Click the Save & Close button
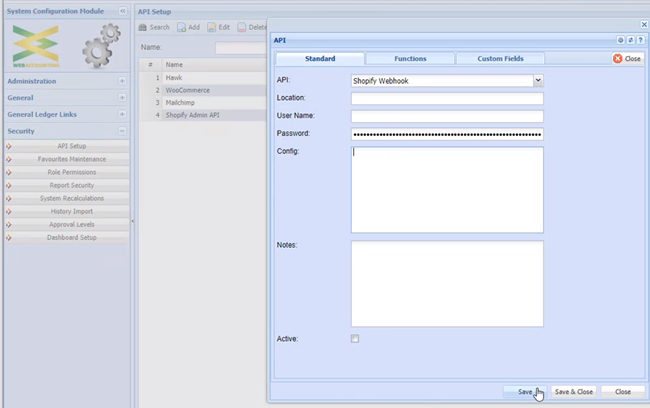The width and height of the screenshot is (650, 408). 575,392
